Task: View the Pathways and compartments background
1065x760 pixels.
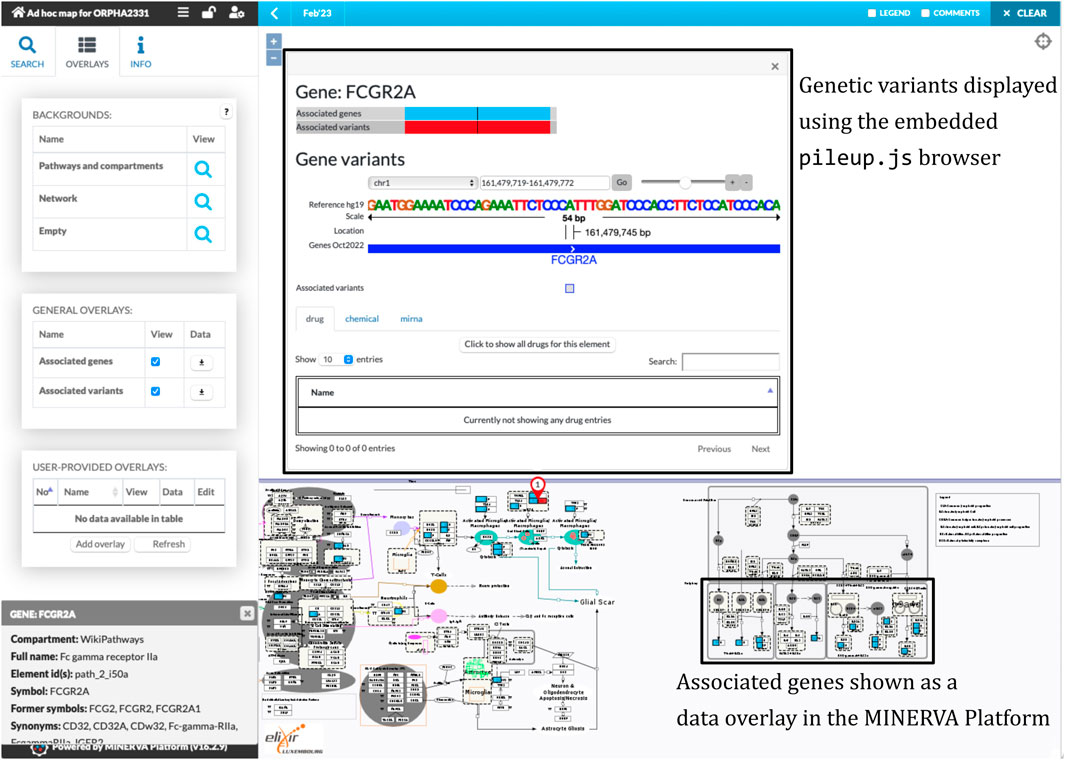Action: pyautogui.click(x=203, y=169)
